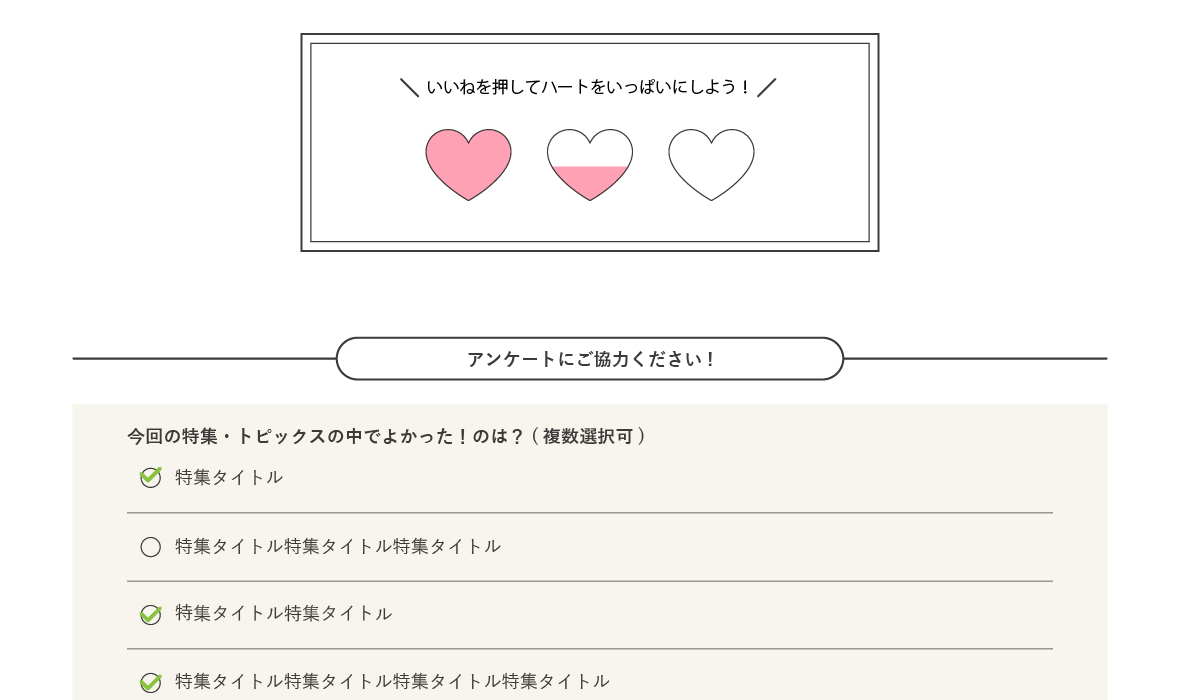Click the left slash decoration beside banner text

pyautogui.click(x=409, y=88)
